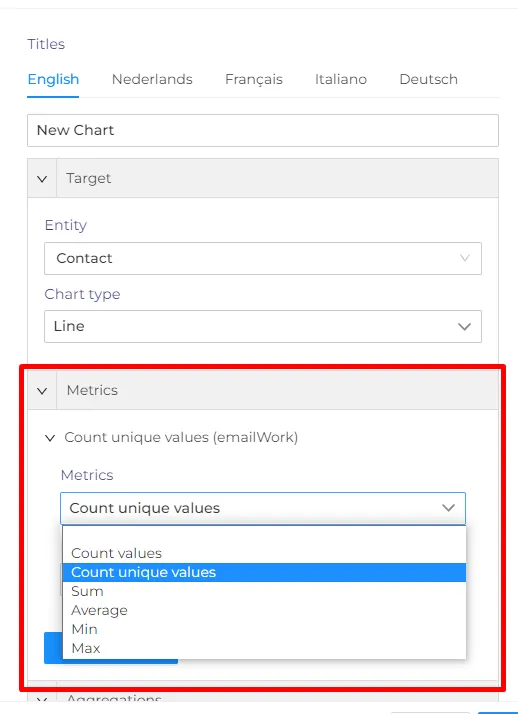Select highlighted Count unique values option
Viewport: 518px width, 714px height.
coord(264,572)
